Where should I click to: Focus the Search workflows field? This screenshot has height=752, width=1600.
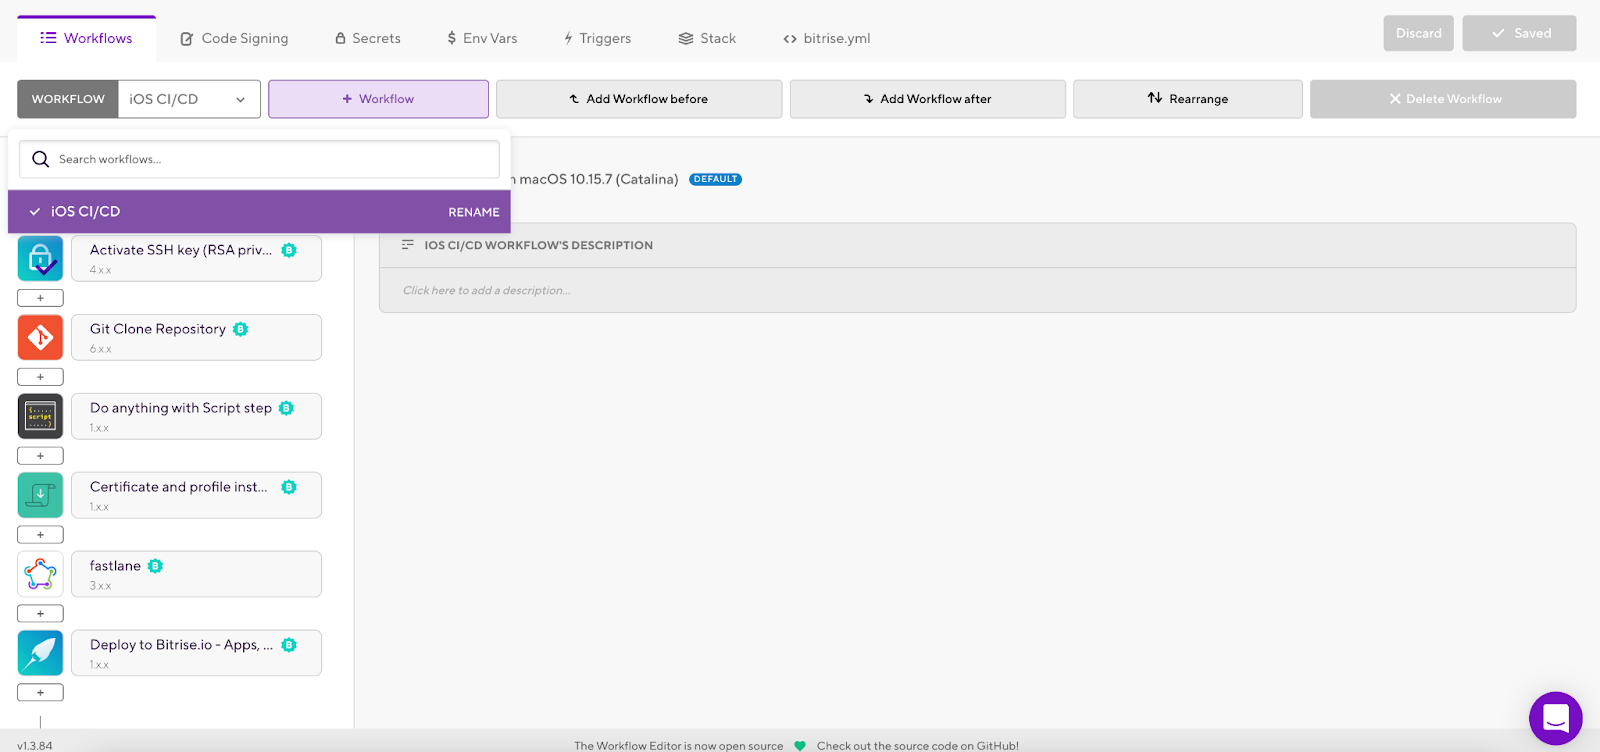click(259, 159)
